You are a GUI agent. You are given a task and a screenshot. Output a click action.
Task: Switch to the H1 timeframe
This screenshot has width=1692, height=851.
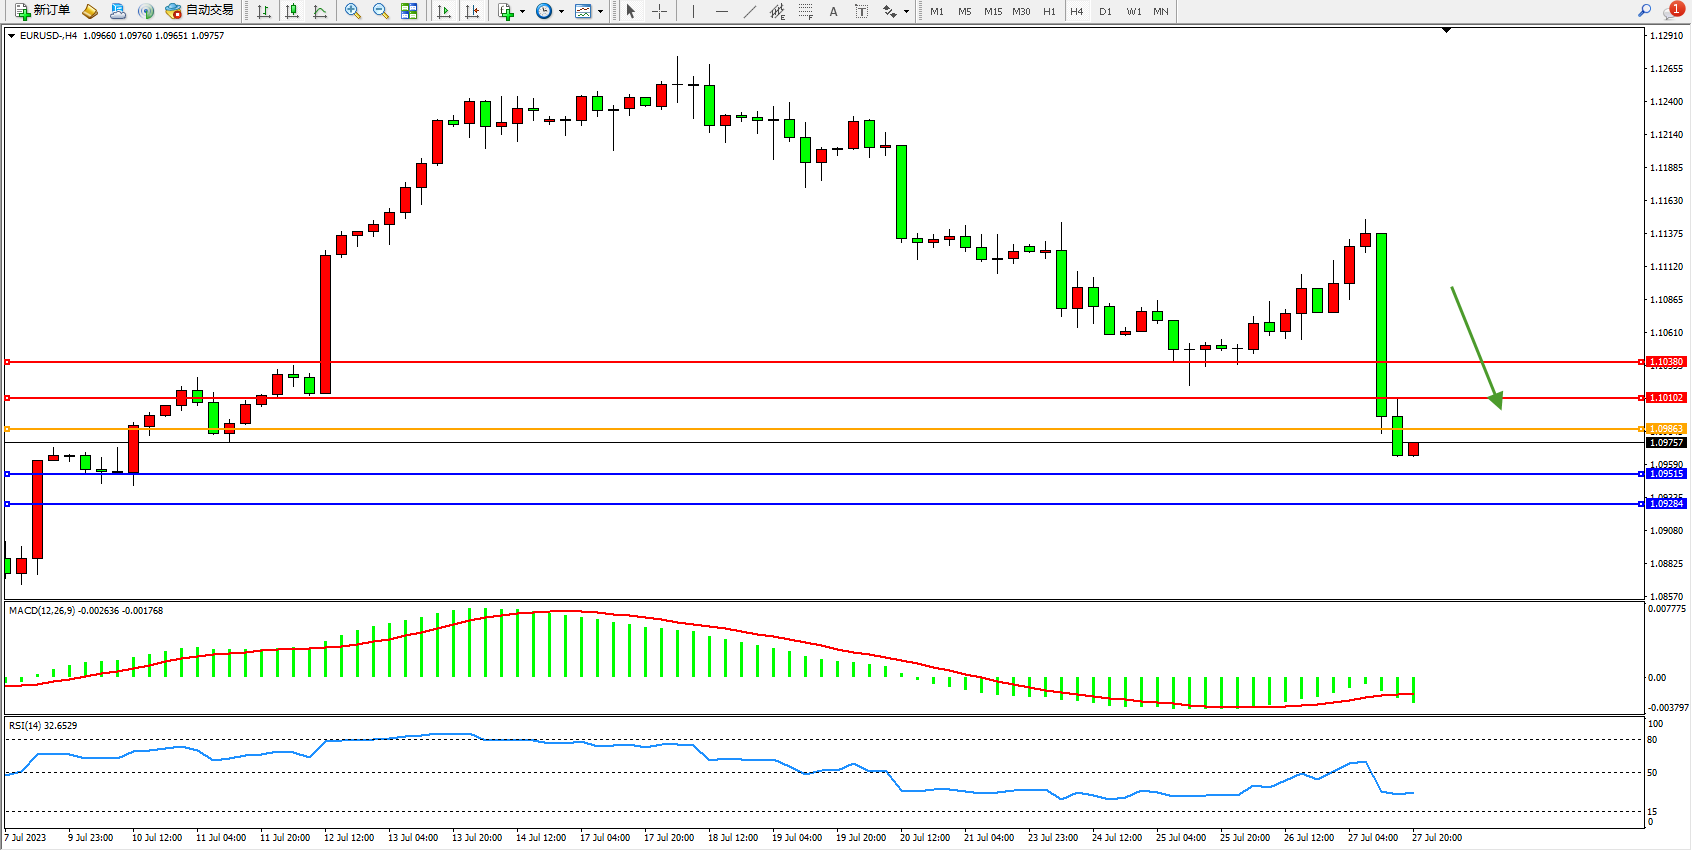pos(1049,11)
